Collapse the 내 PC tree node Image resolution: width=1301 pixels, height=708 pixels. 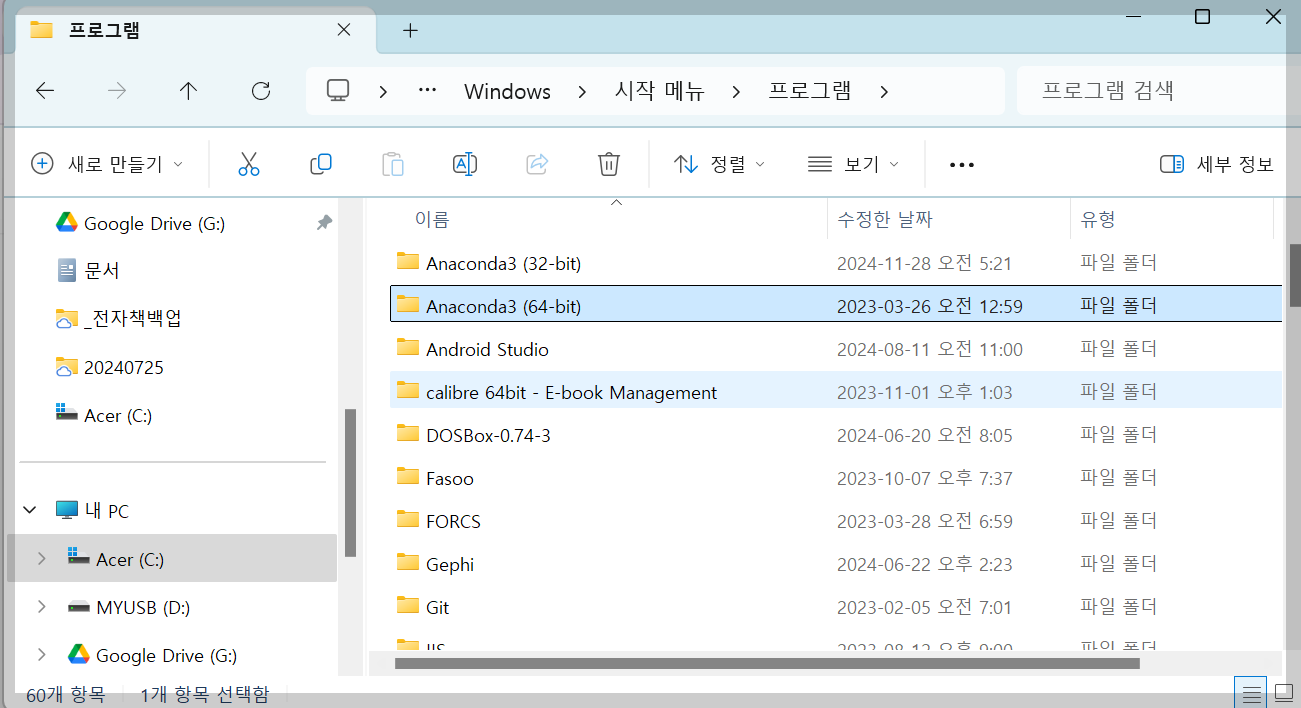click(31, 511)
